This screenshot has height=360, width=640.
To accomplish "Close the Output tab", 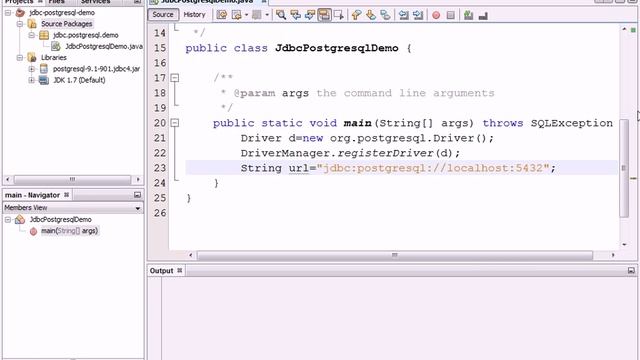I will pos(180,270).
